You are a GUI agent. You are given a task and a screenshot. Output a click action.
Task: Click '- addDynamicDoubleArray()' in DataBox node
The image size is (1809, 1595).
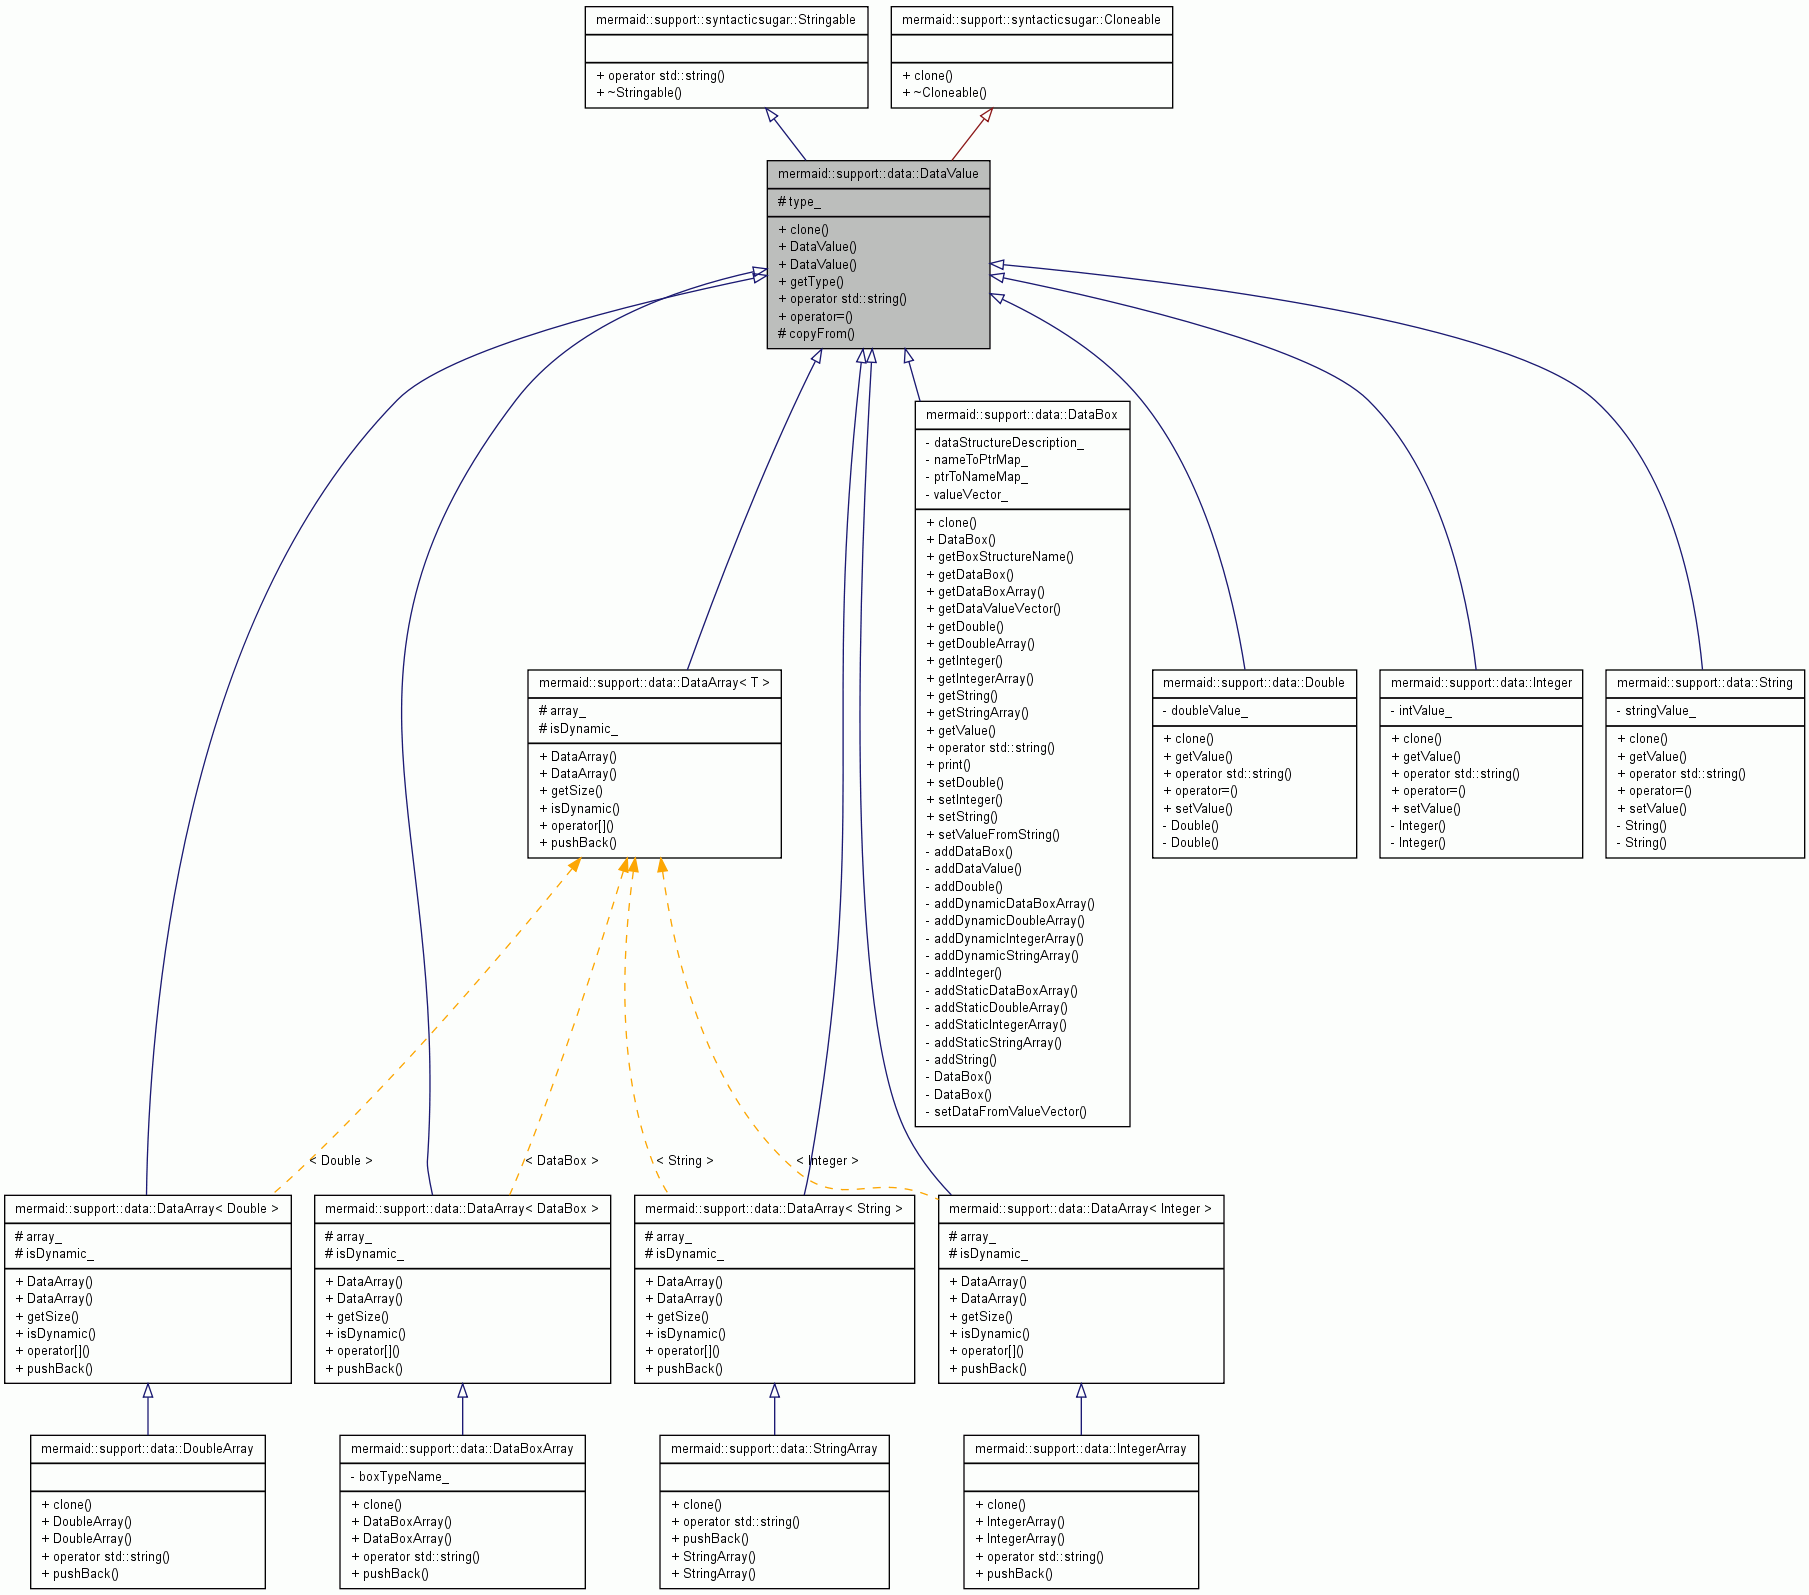[x=1005, y=921]
